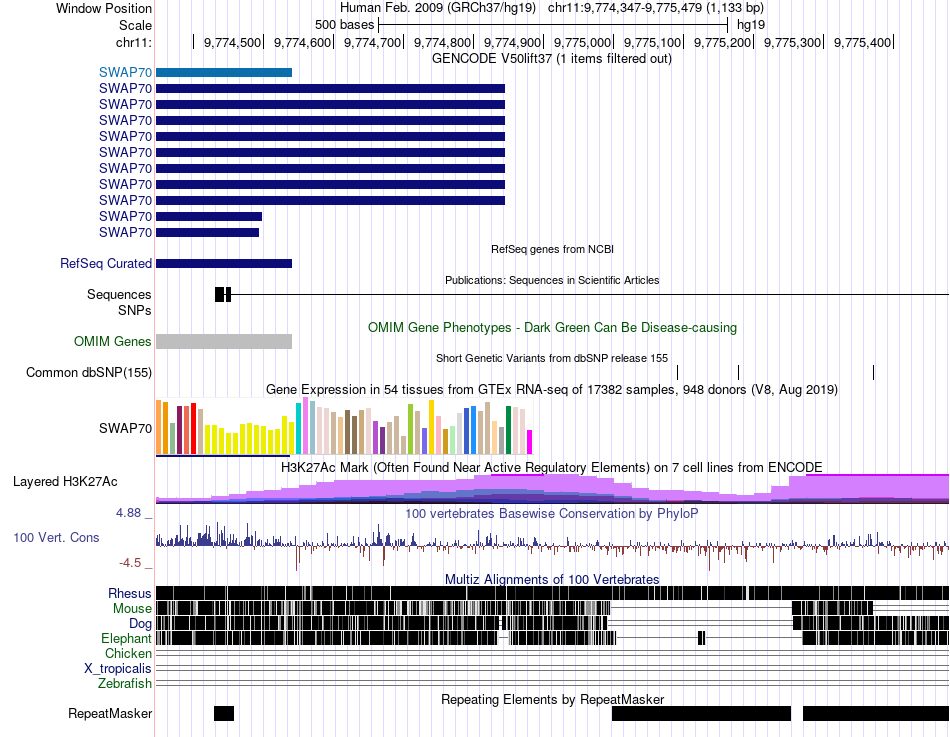Click the Mouse alignment label

tap(132, 609)
